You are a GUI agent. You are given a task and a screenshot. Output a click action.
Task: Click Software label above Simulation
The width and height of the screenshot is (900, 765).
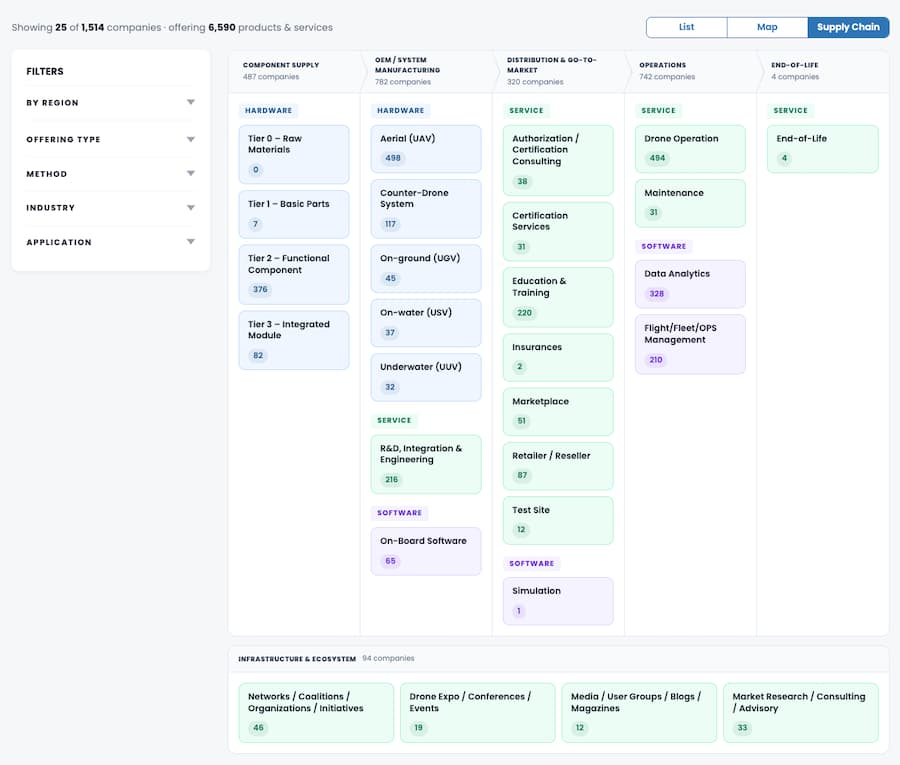(x=532, y=564)
